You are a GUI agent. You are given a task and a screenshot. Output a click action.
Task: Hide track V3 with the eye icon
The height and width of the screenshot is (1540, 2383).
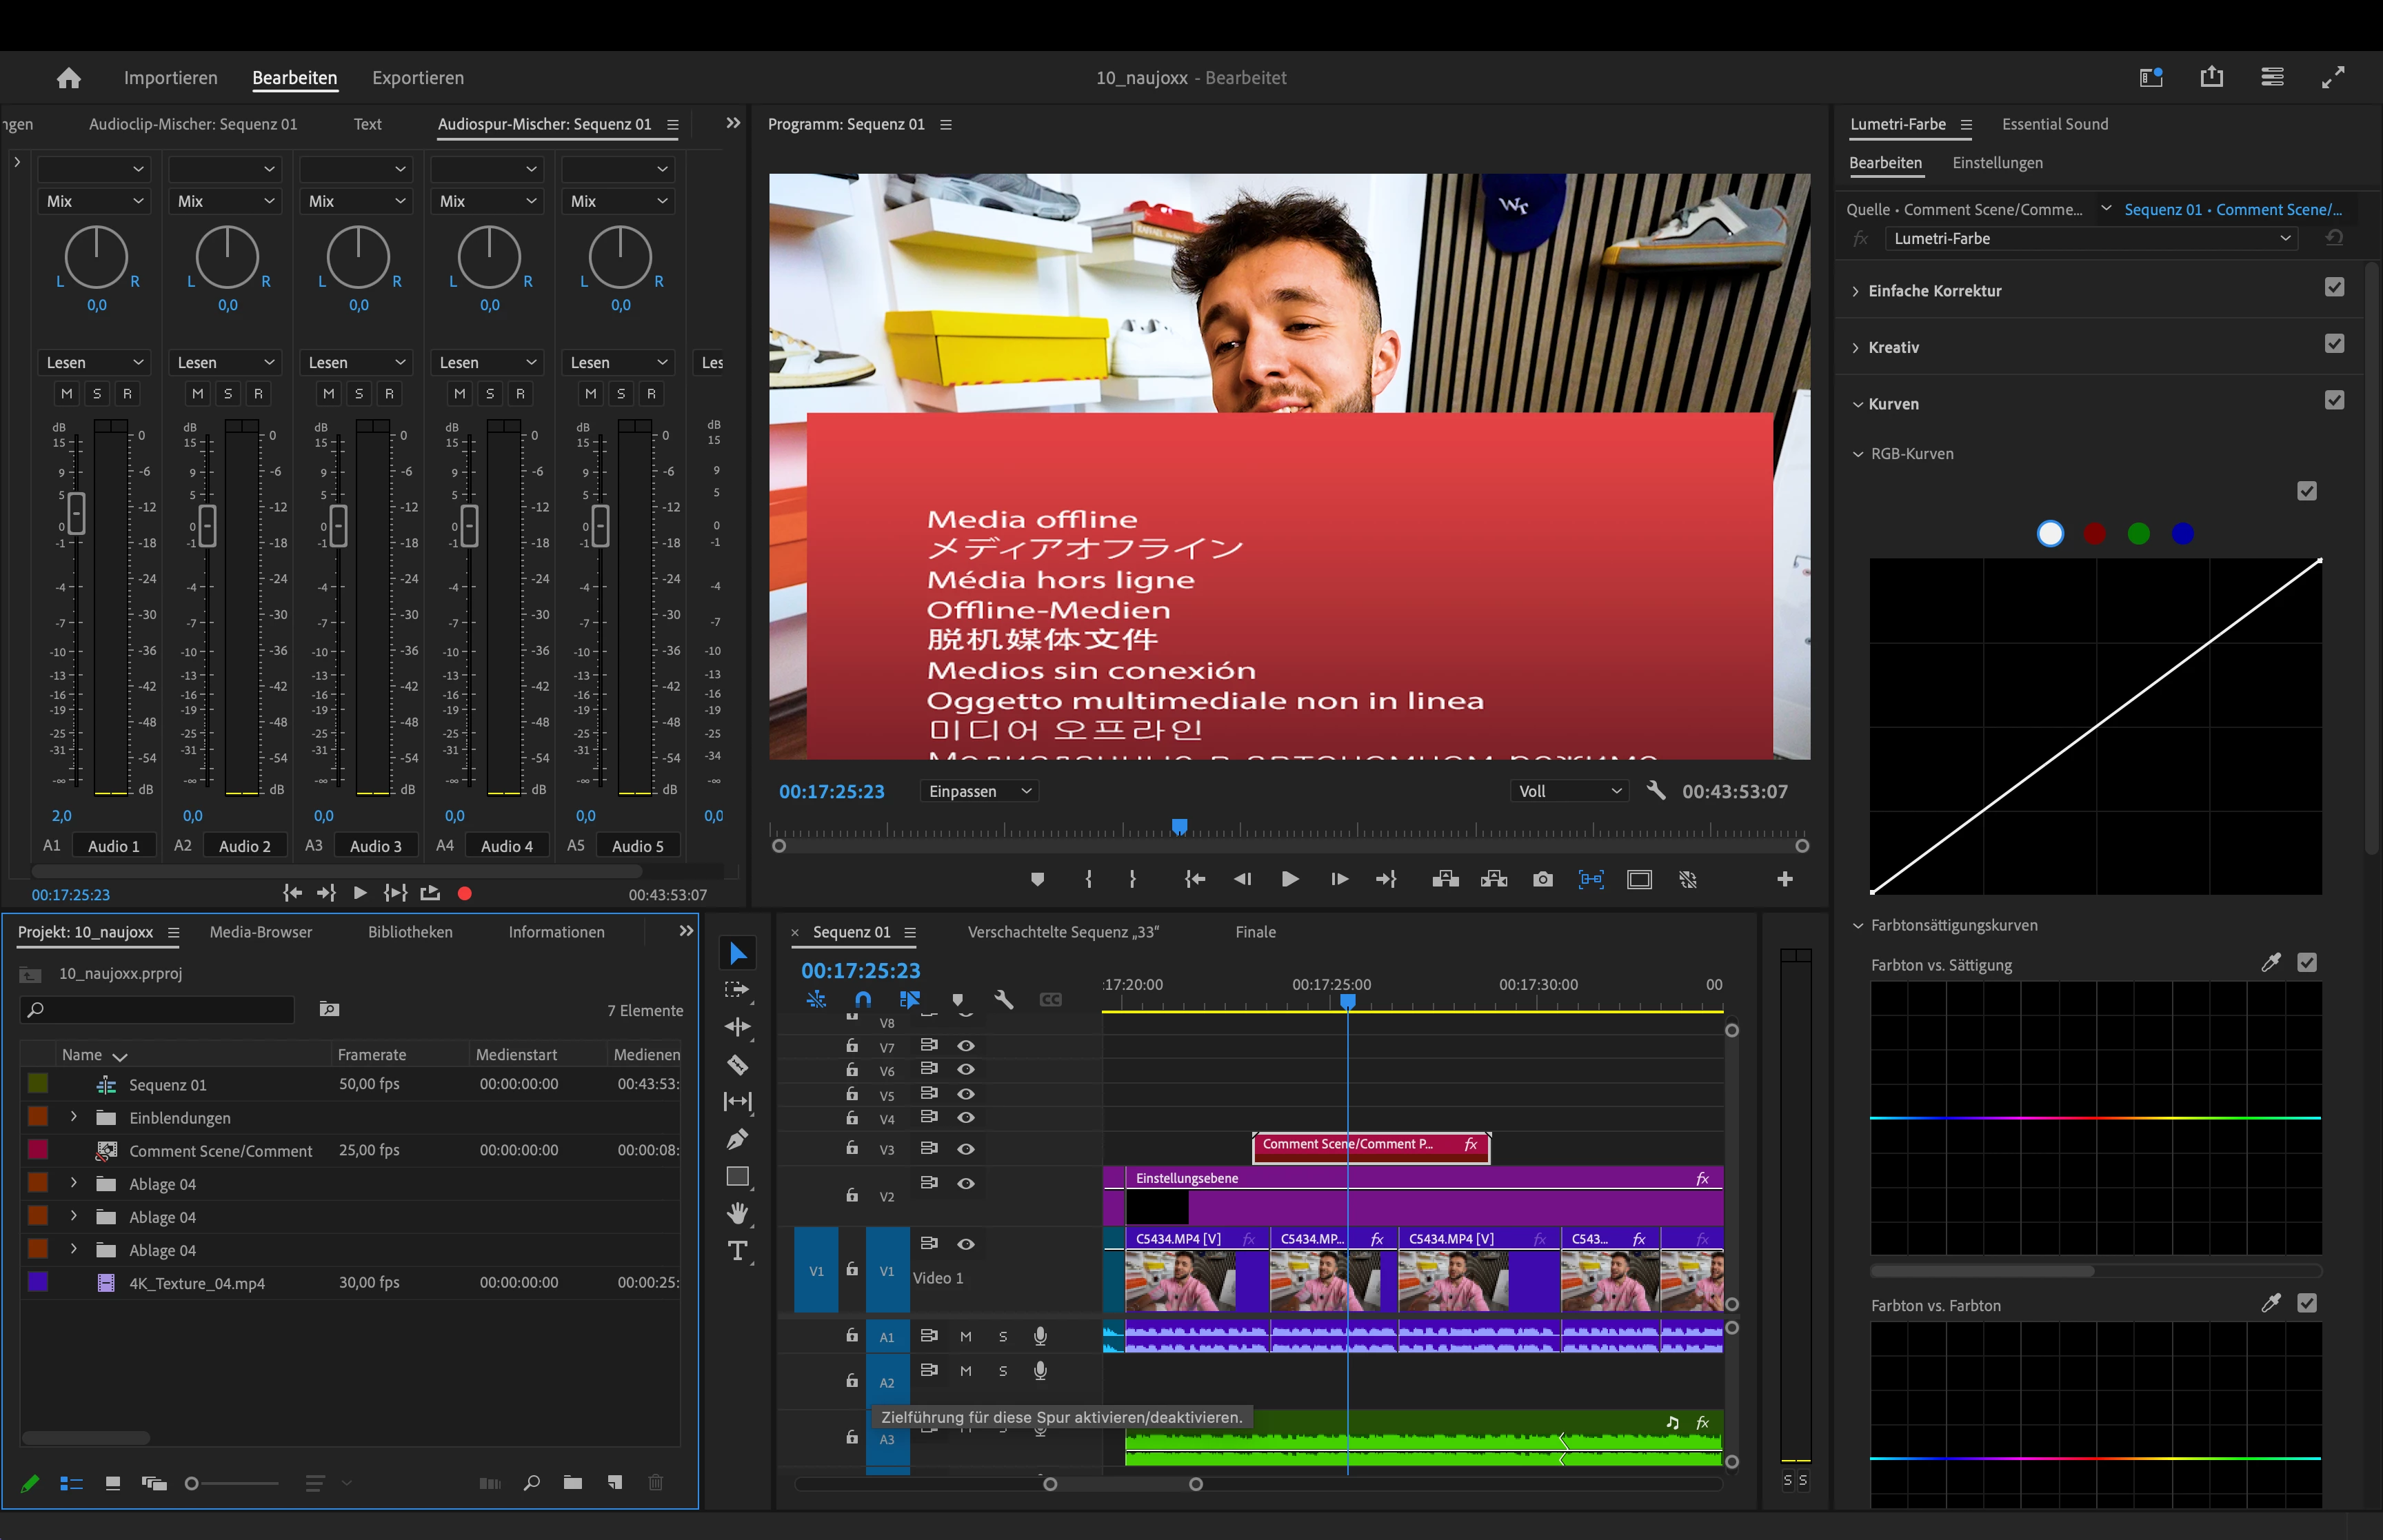965,1148
